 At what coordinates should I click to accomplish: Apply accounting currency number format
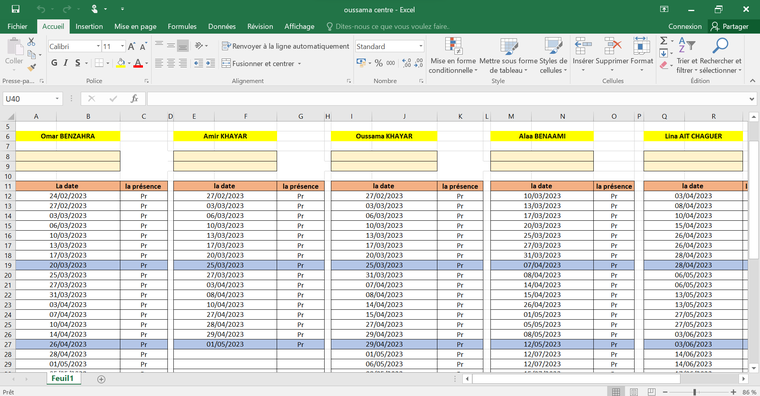[361, 63]
